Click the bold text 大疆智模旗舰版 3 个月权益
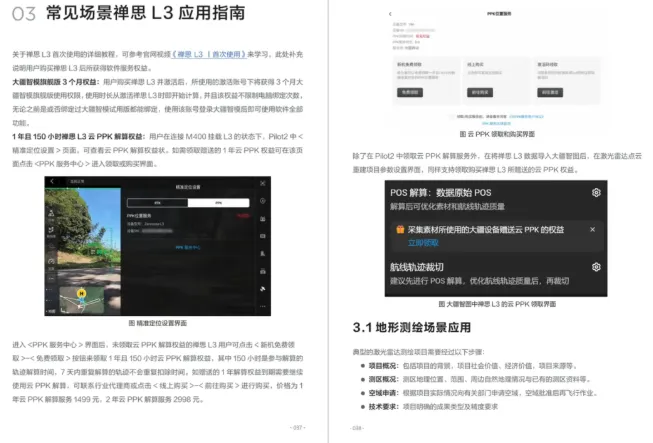653x443 pixels. [56, 82]
